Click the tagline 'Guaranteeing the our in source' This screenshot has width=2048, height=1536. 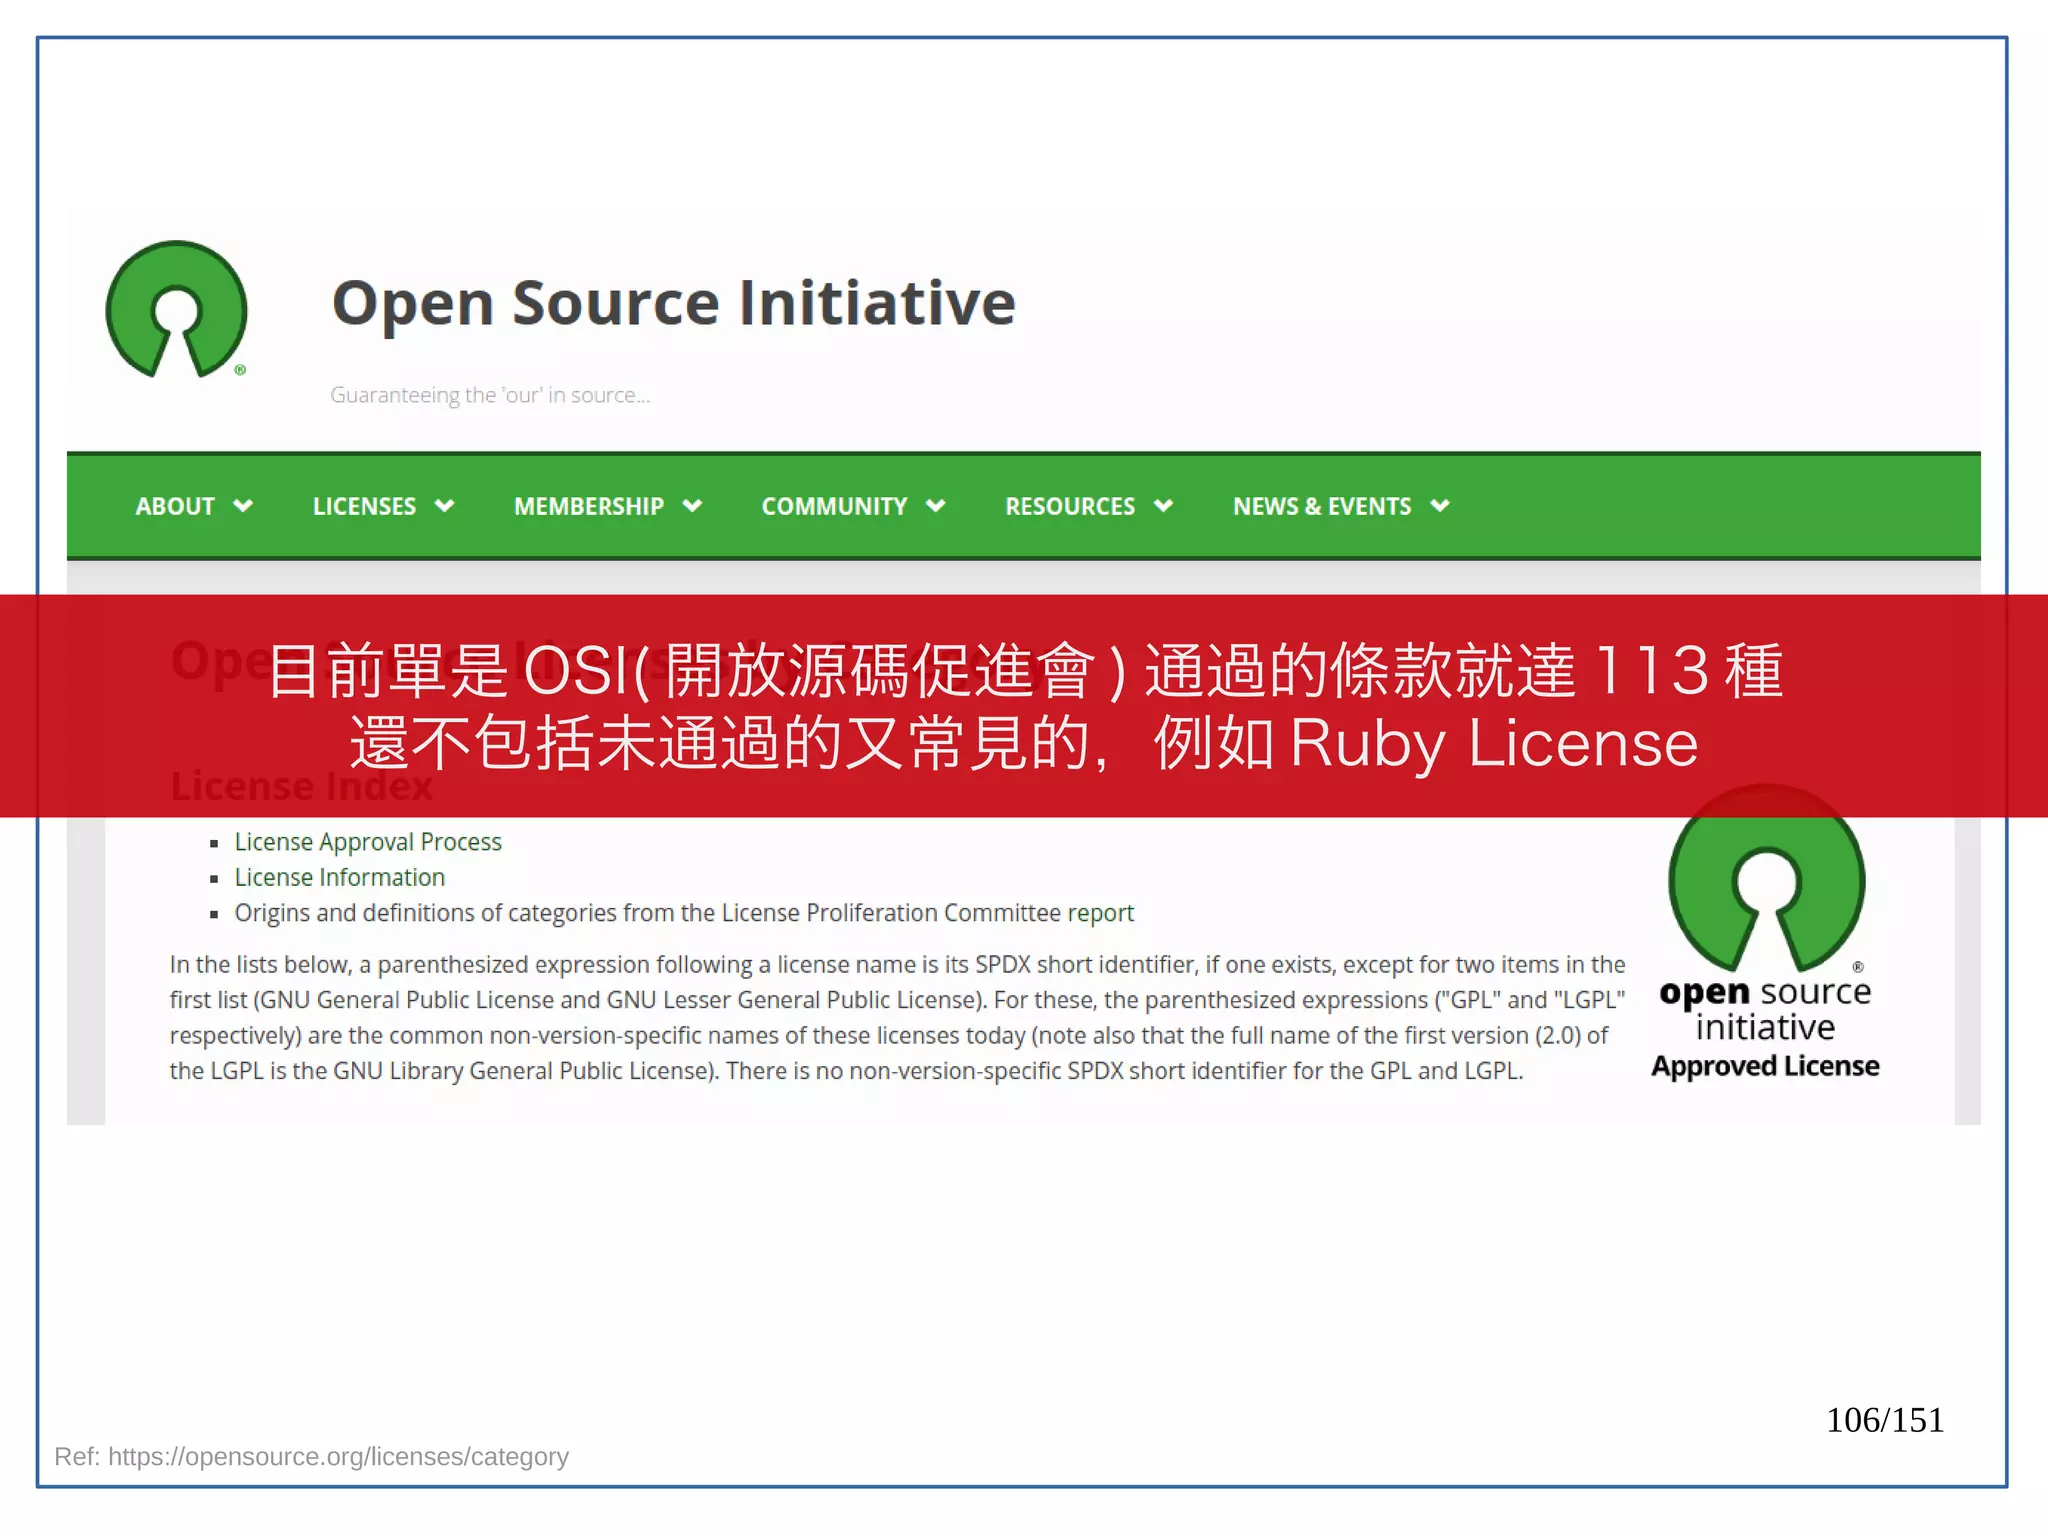click(490, 395)
